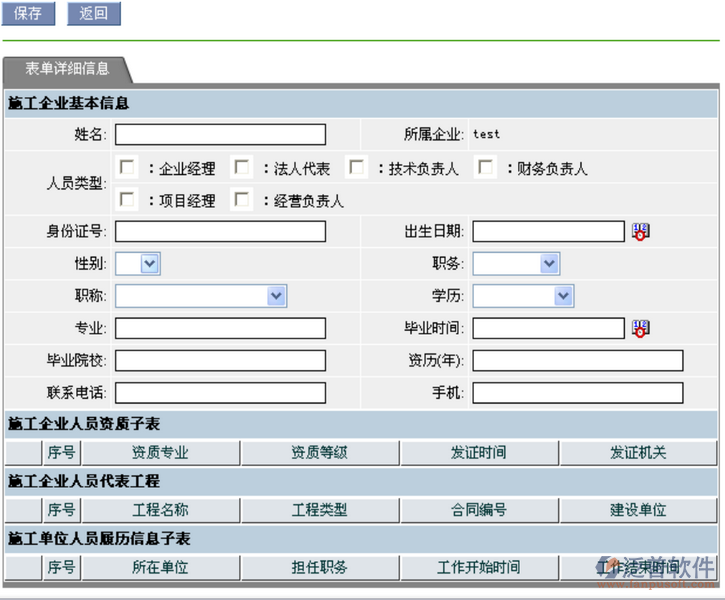Tick the 法人代表 checkbox
The height and width of the screenshot is (600, 725).
pos(241,167)
